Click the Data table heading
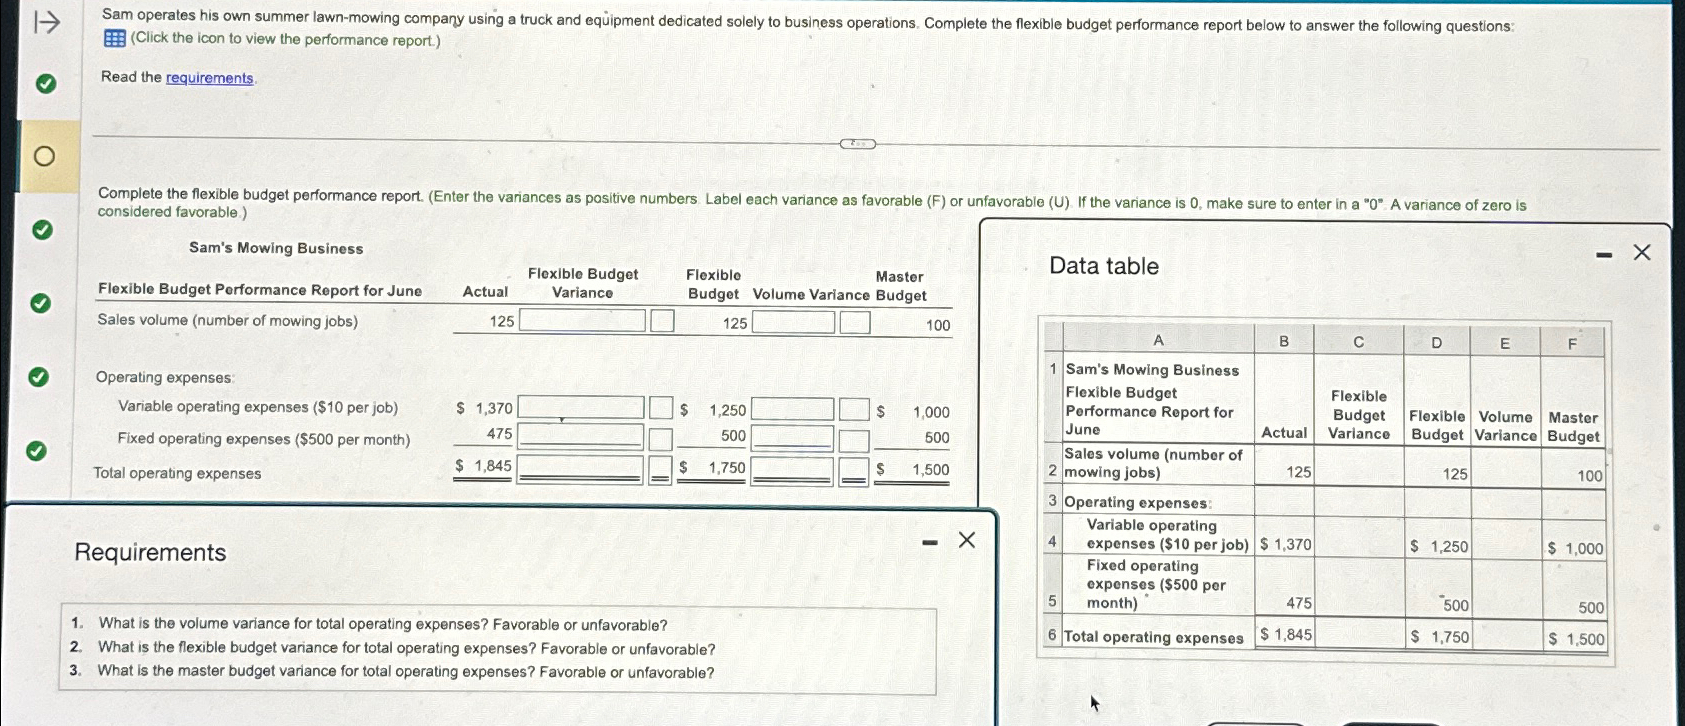Image resolution: width=1685 pixels, height=726 pixels. tap(1104, 266)
